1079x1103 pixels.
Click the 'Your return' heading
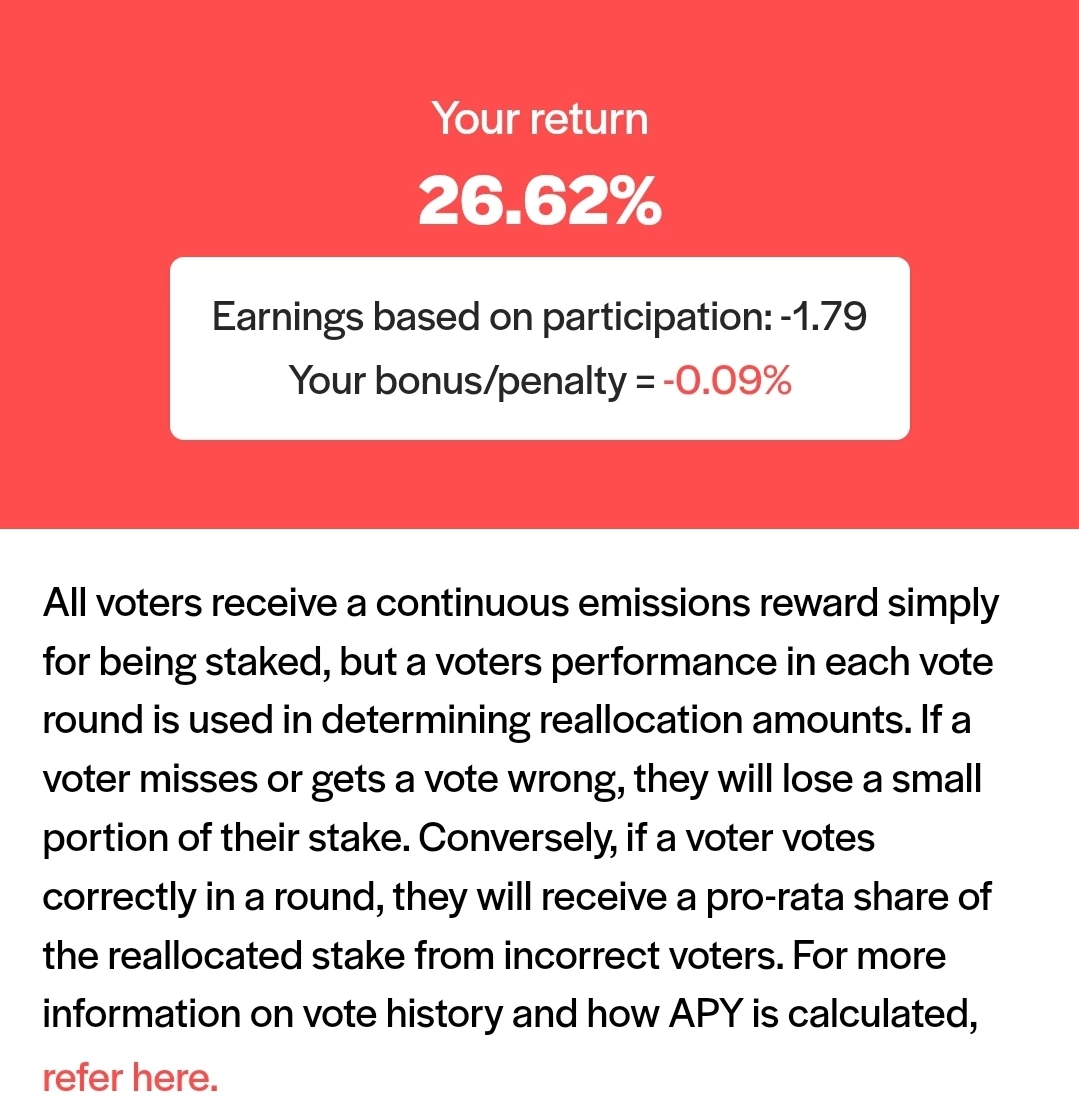point(540,118)
